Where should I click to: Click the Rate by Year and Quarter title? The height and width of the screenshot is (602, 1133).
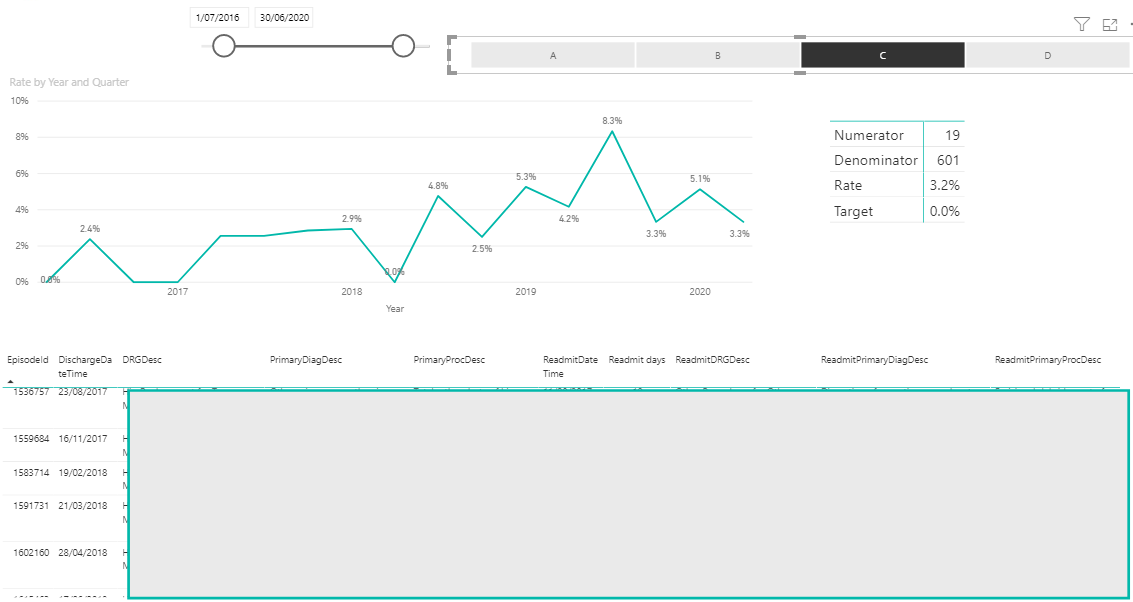69,82
